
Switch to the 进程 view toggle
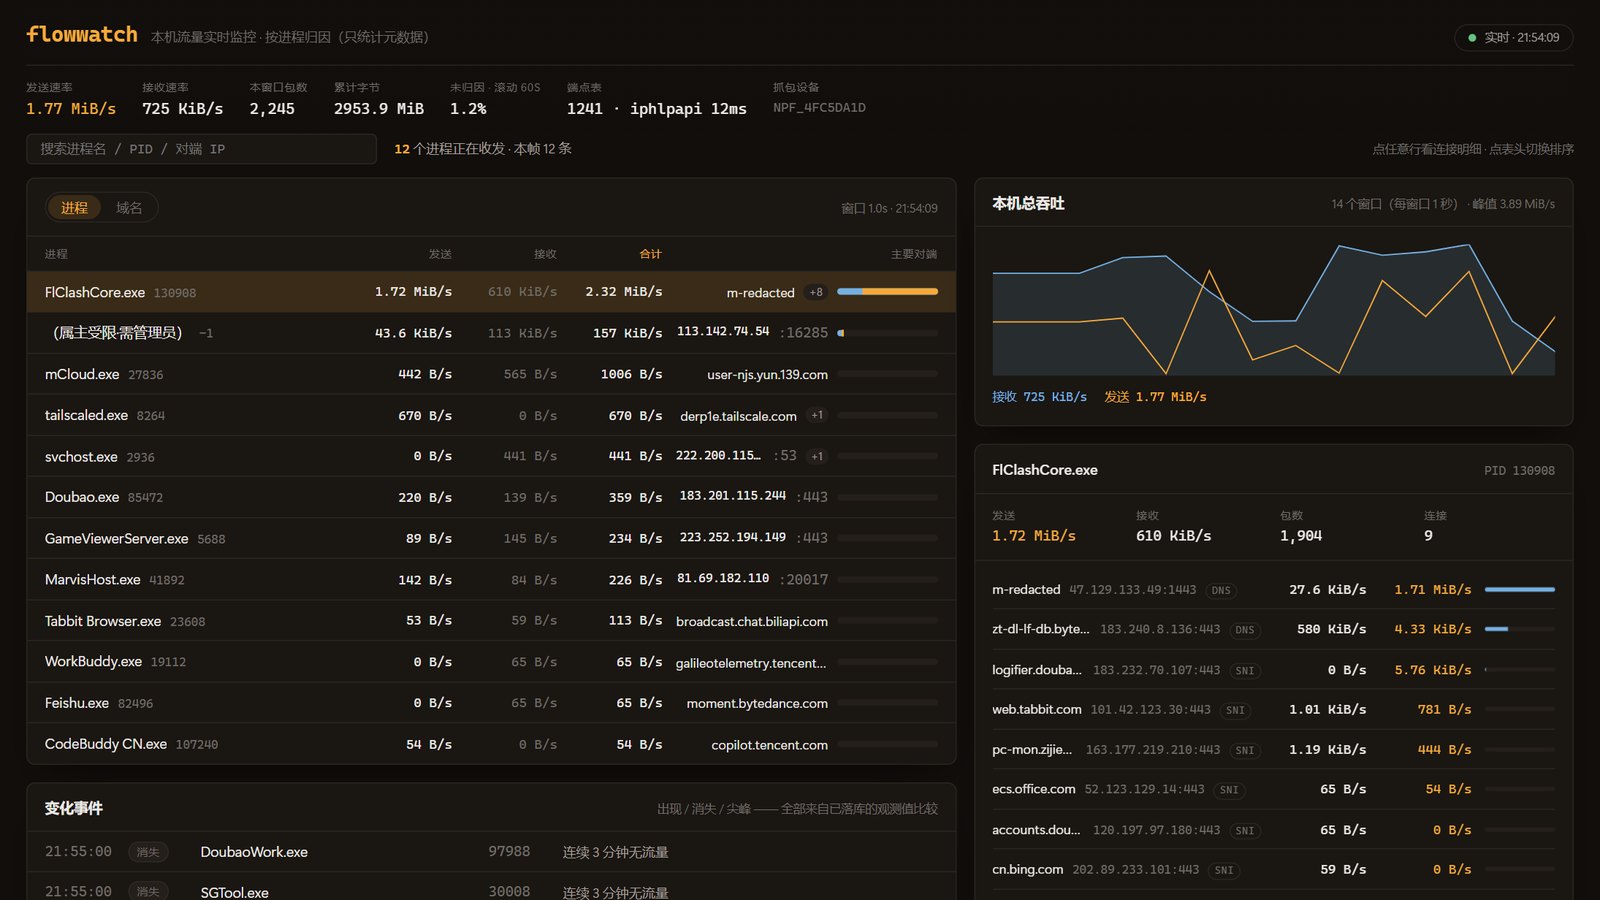[74, 208]
